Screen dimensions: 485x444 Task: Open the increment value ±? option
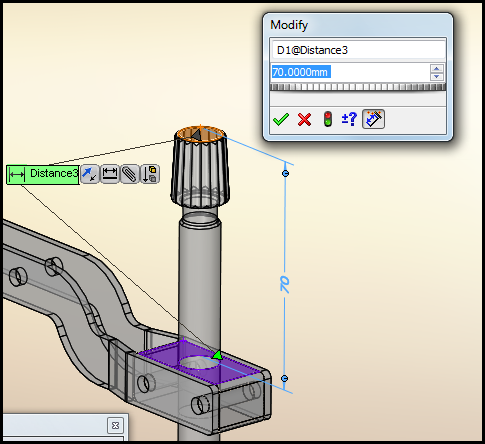point(349,119)
